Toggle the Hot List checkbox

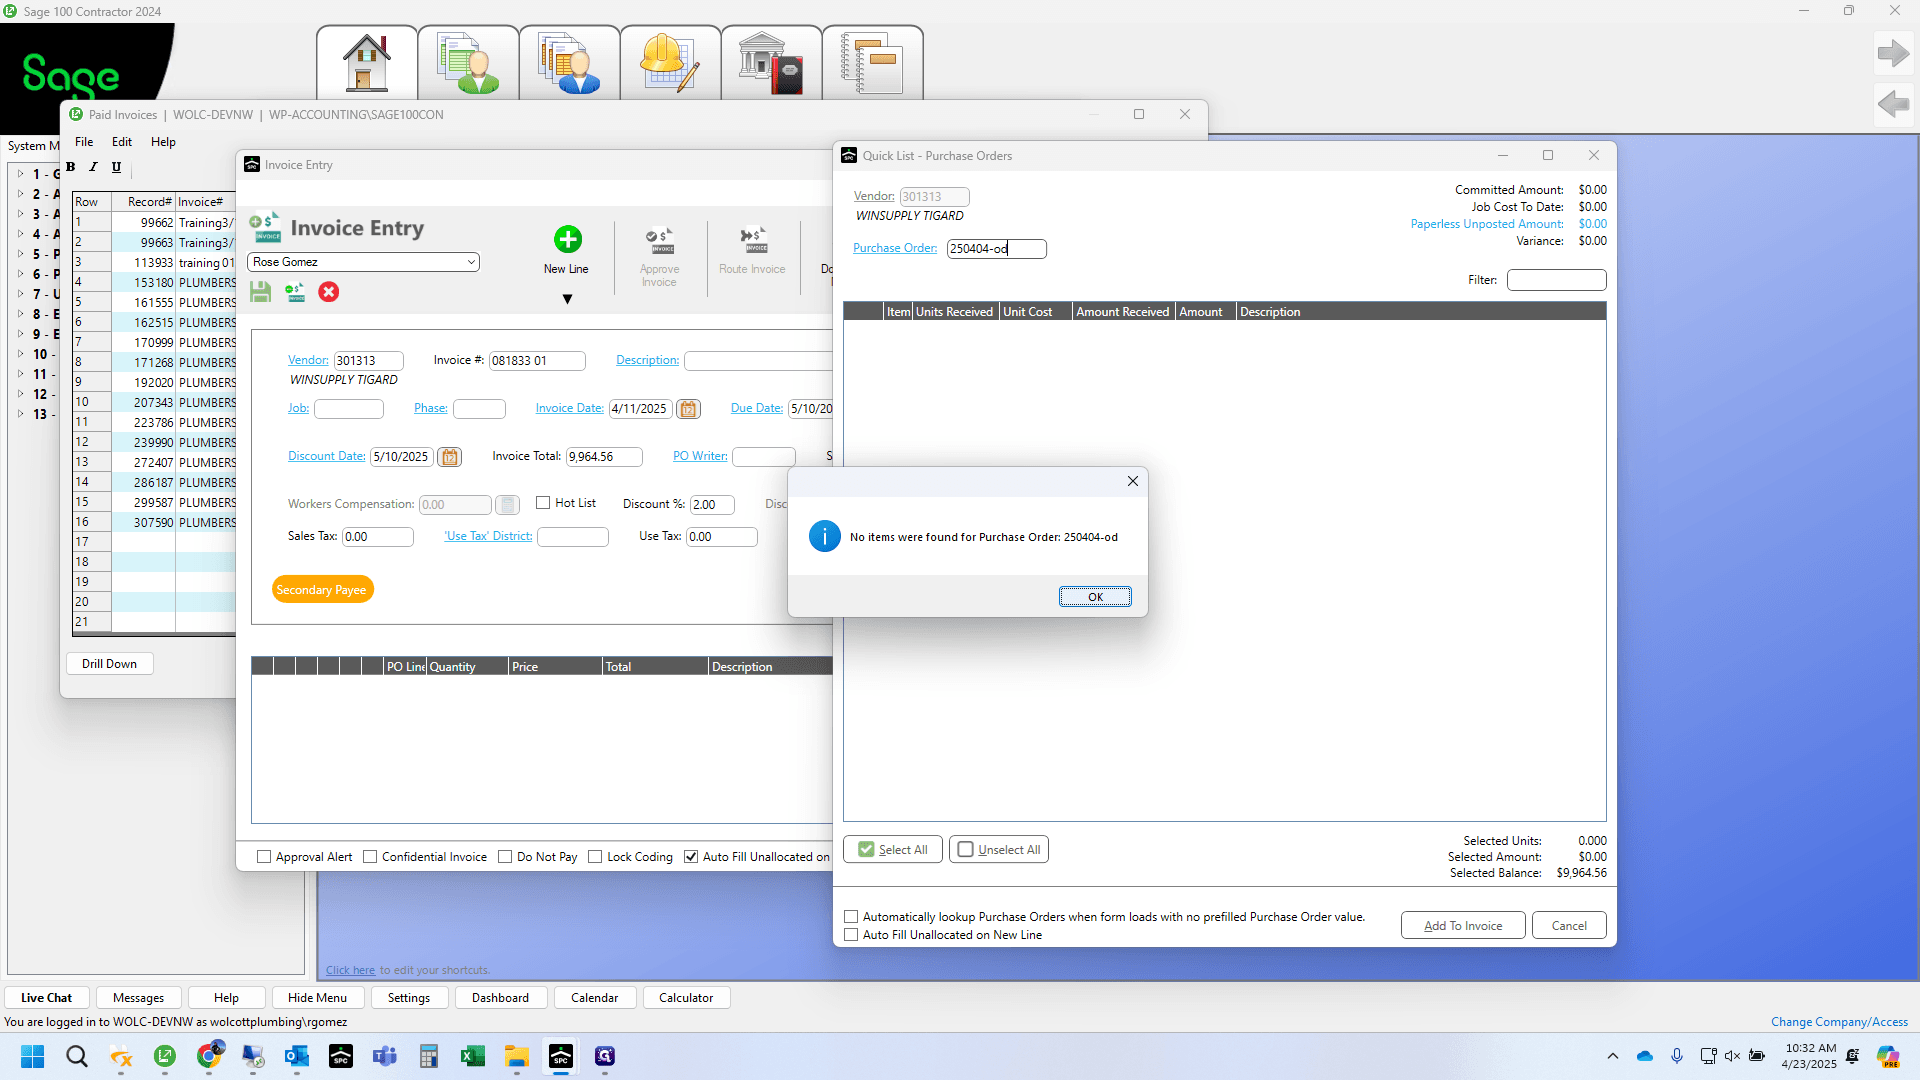pyautogui.click(x=543, y=503)
